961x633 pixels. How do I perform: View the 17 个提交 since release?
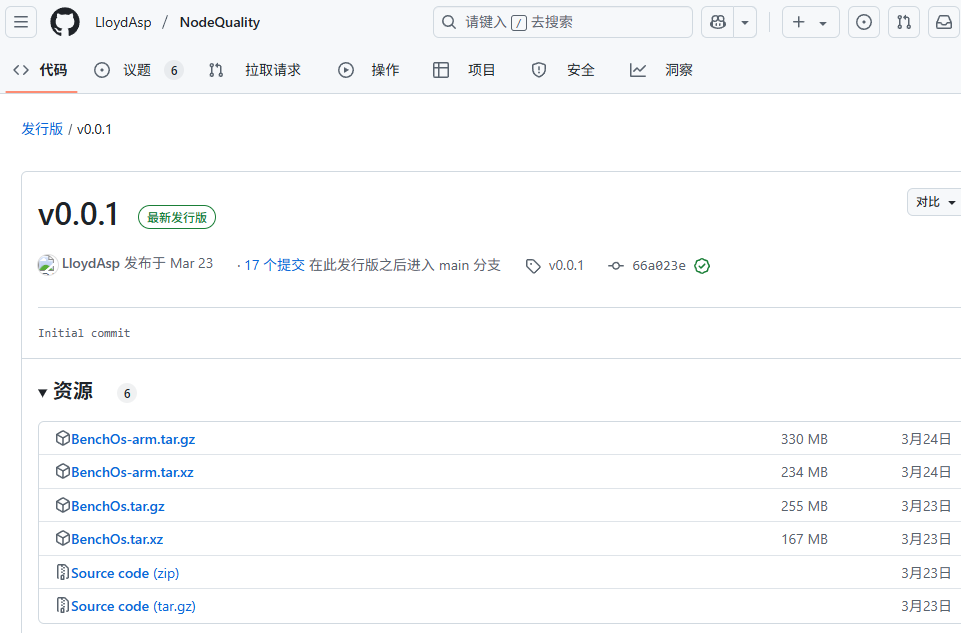tap(275, 265)
